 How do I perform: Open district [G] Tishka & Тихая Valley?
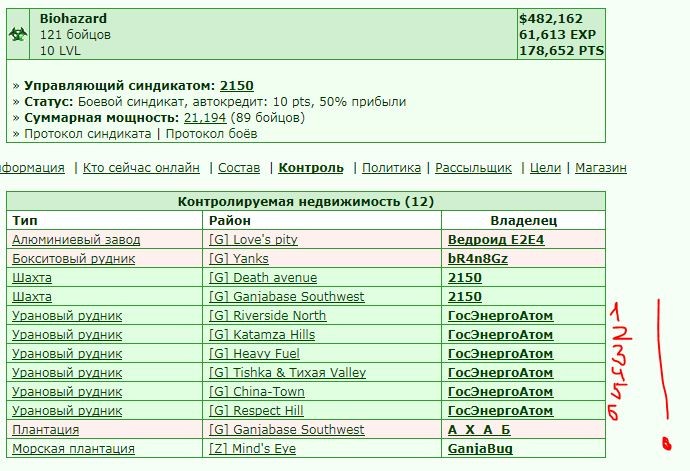(287, 372)
